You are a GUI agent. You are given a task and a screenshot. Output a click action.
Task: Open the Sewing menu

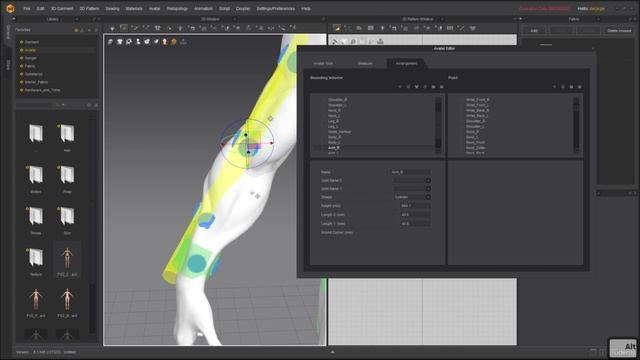[x=112, y=9]
